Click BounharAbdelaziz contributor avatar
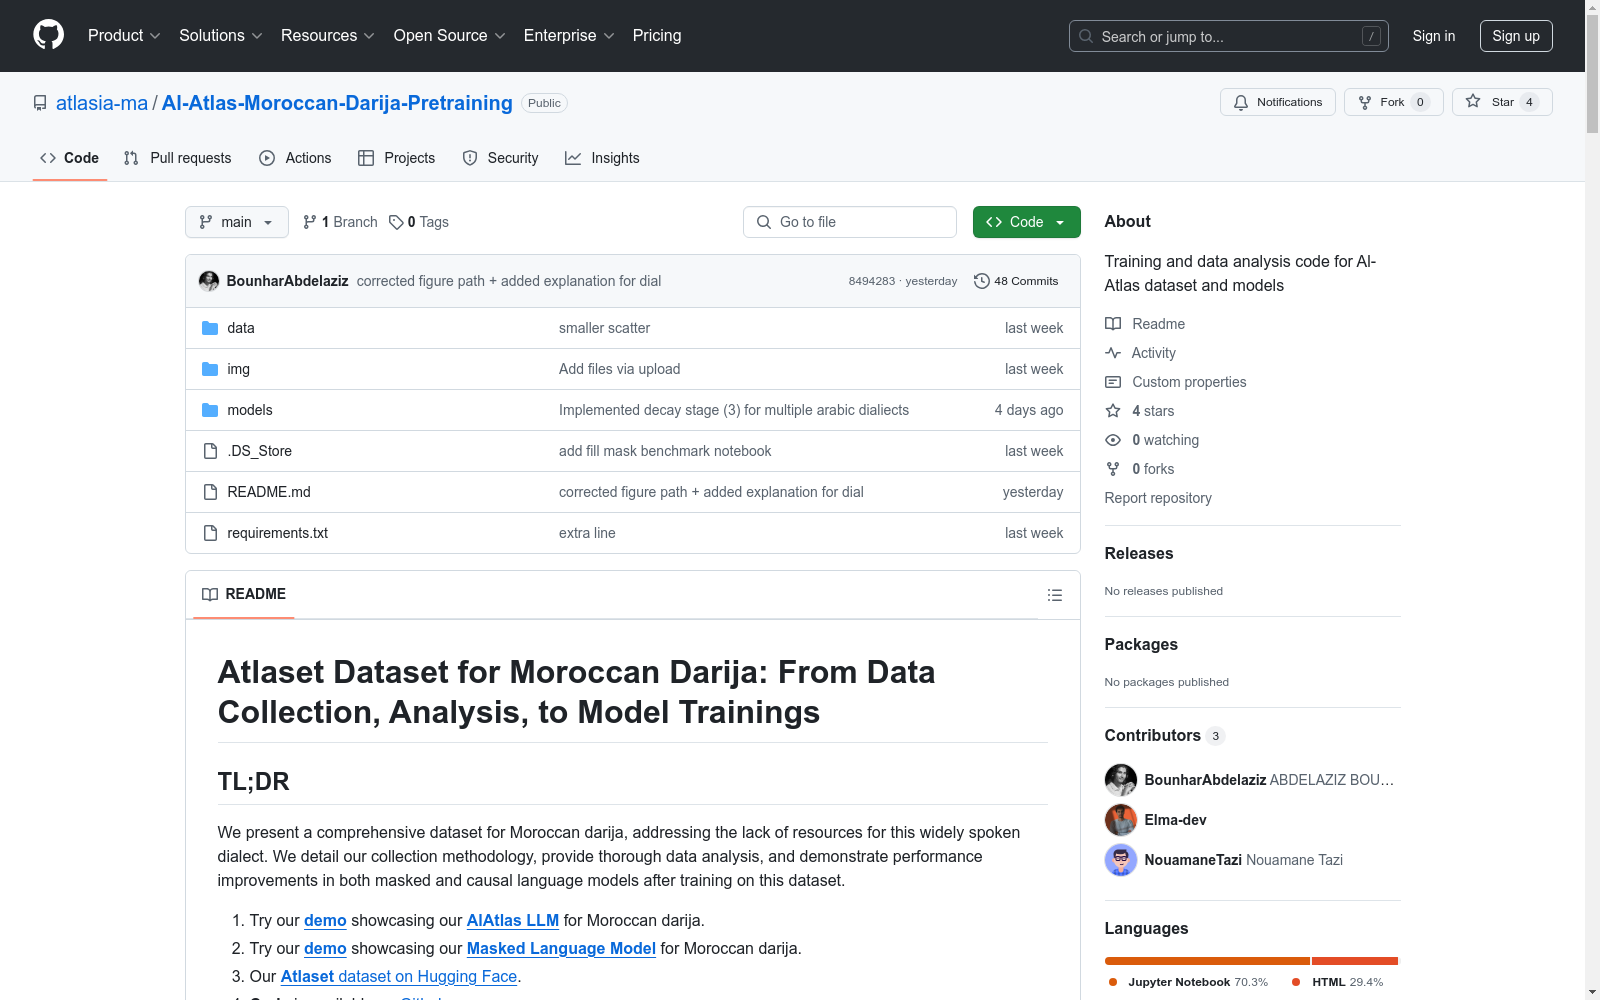Viewport: 1600px width, 1000px height. tap(1121, 780)
